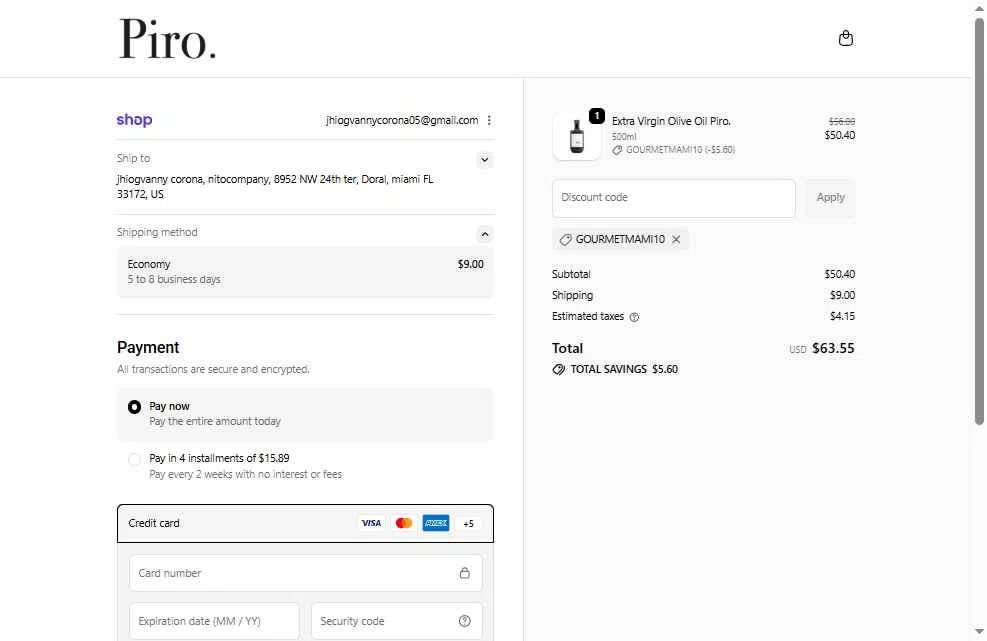Click the Mastercard icon
Image resolution: width=987 pixels, height=641 pixels.
[403, 523]
